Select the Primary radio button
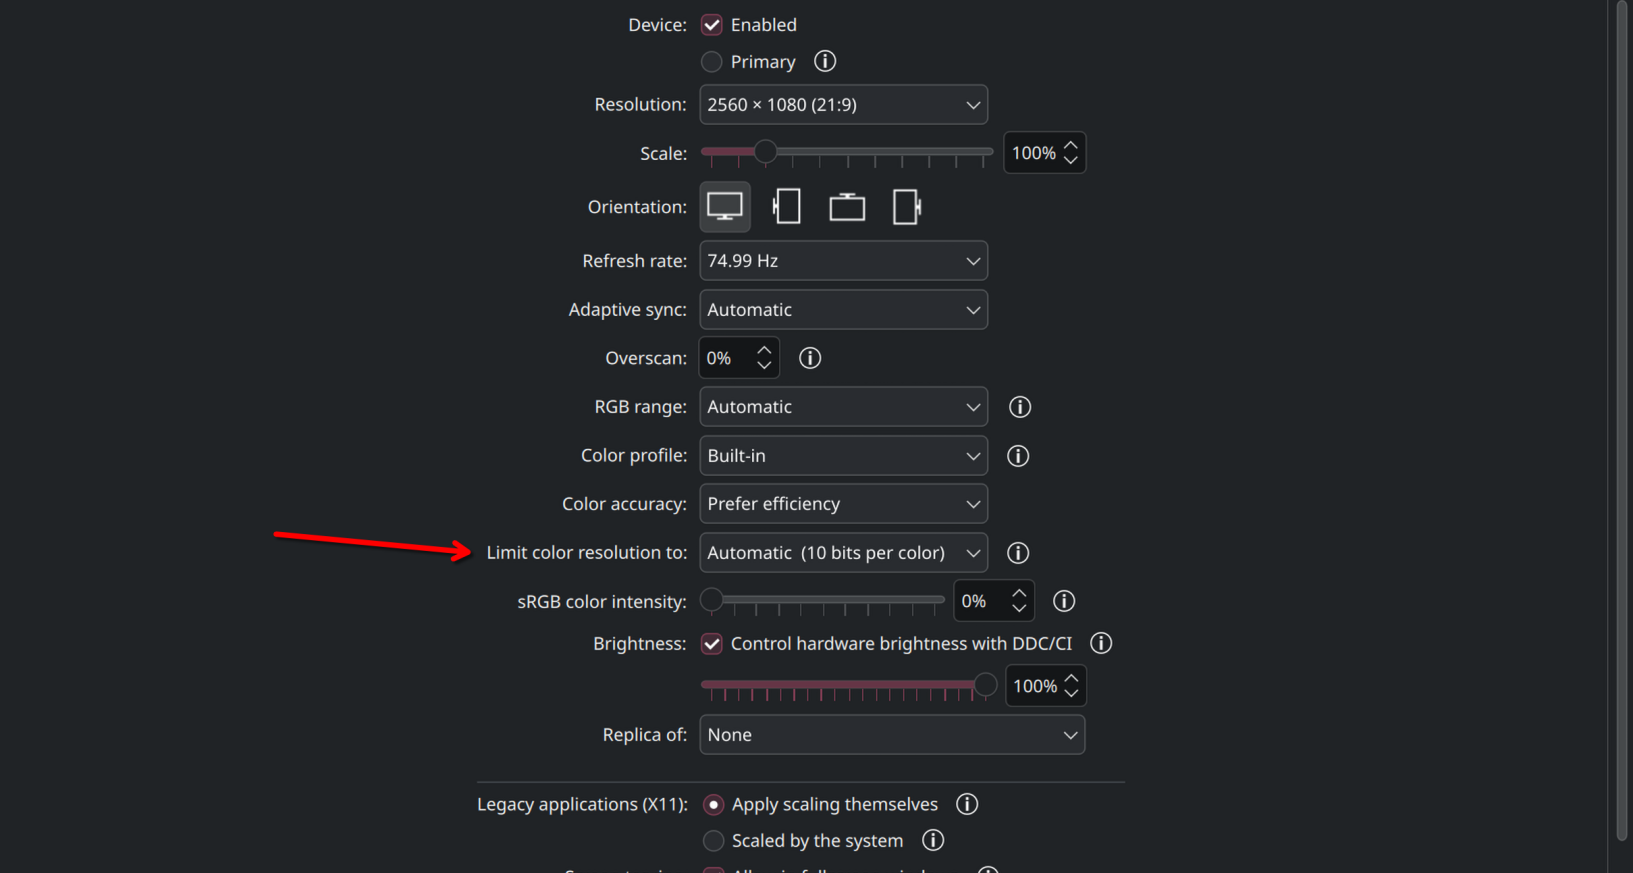1633x873 pixels. 712,62
